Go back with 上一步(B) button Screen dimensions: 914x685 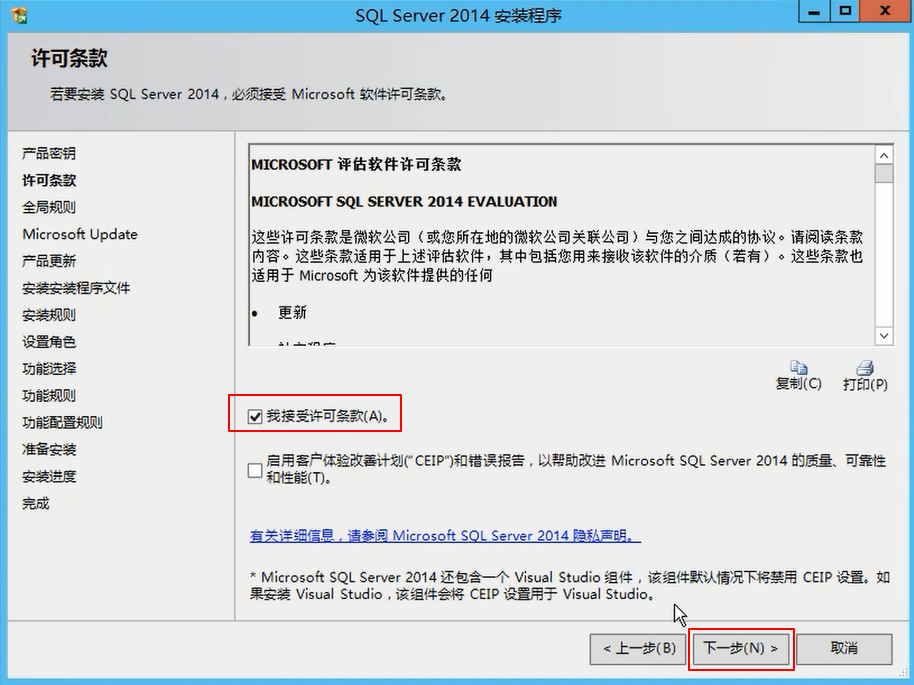click(x=639, y=648)
